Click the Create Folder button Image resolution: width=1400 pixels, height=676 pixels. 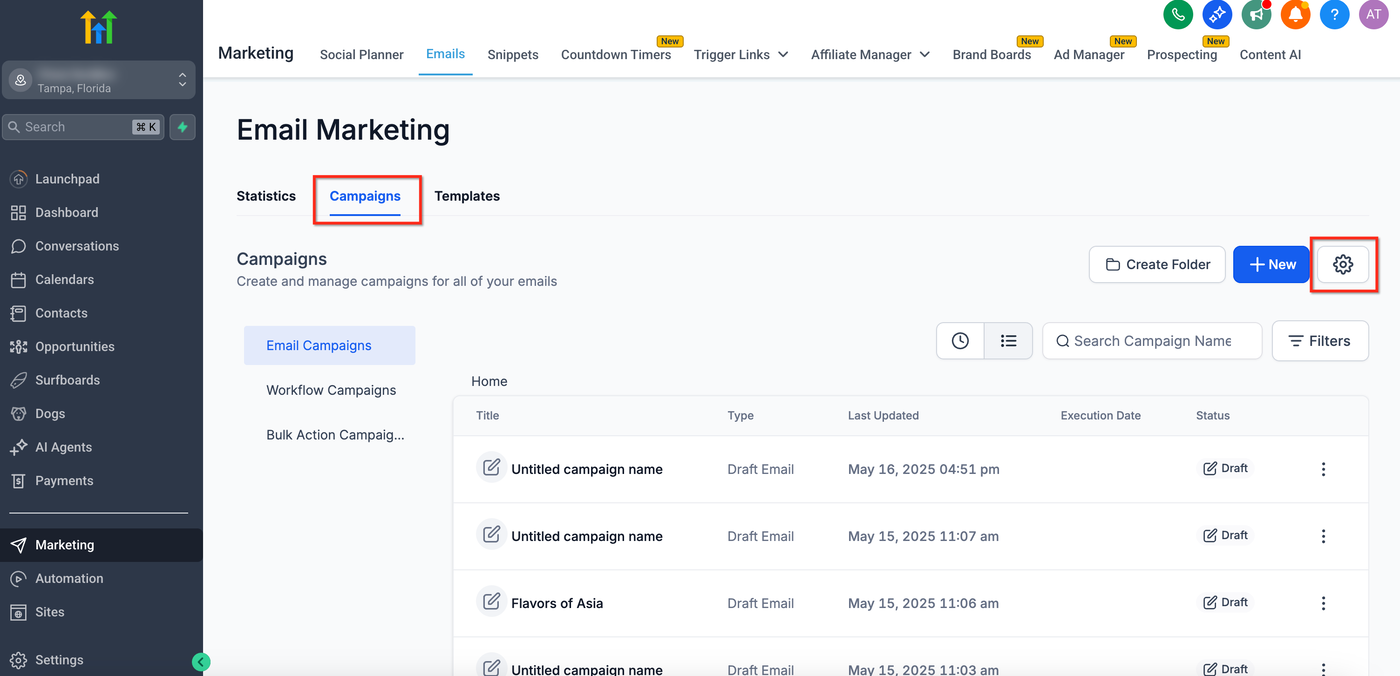click(x=1157, y=265)
